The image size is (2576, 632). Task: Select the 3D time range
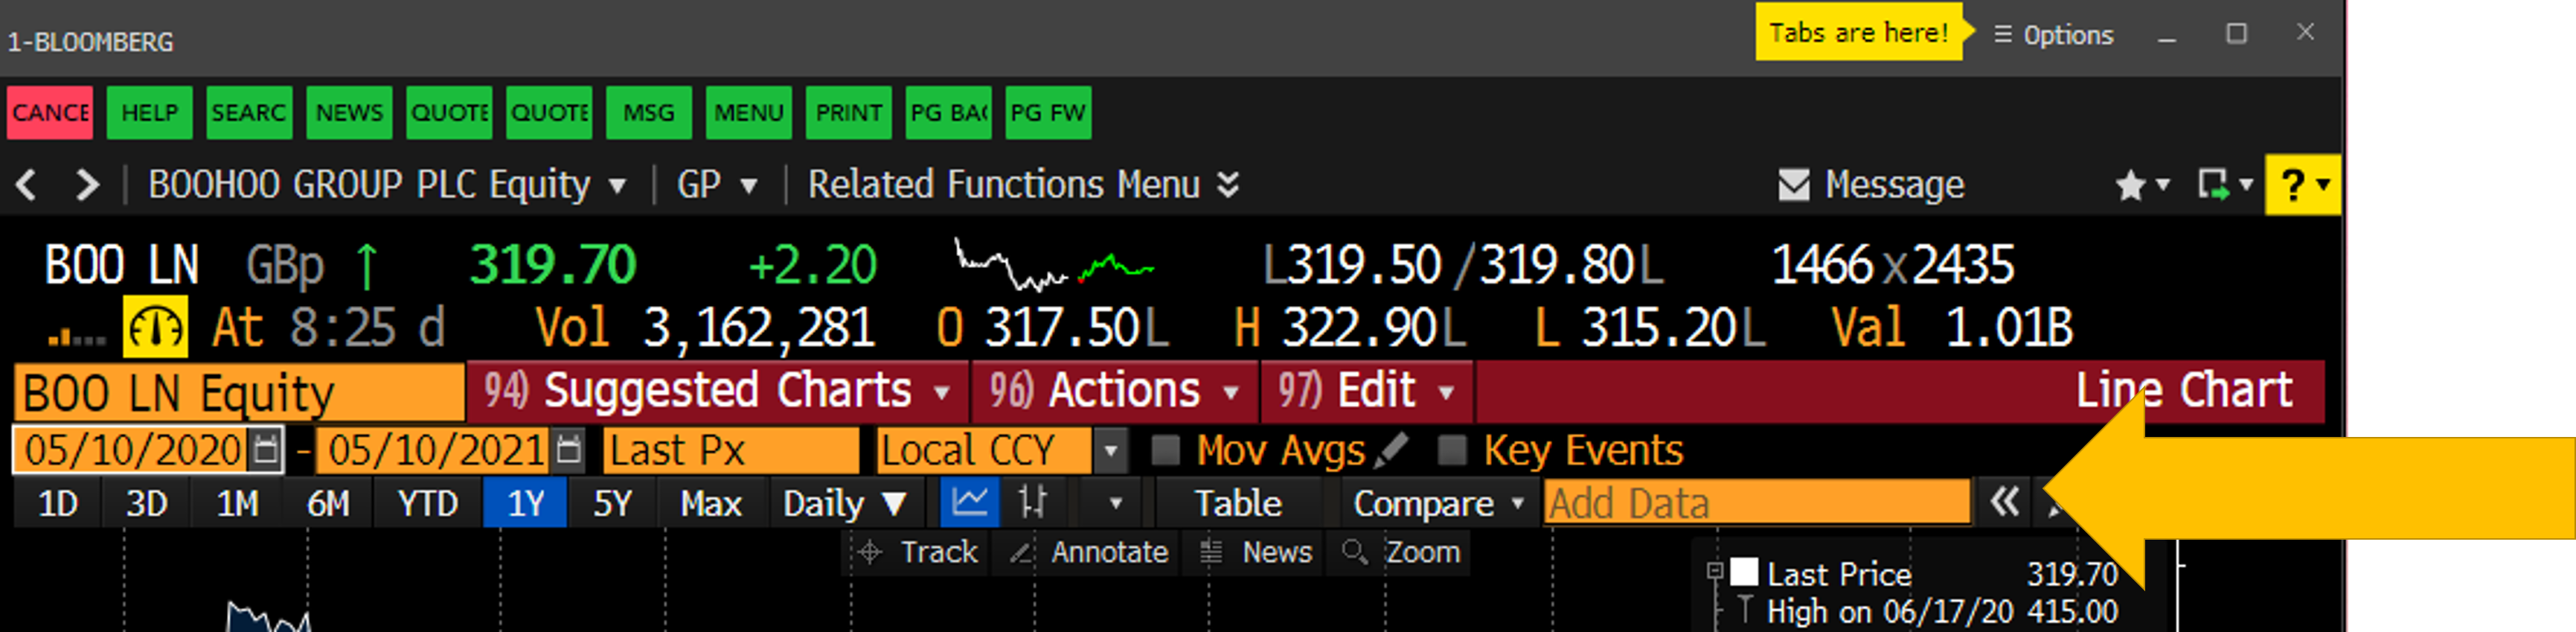tap(147, 503)
